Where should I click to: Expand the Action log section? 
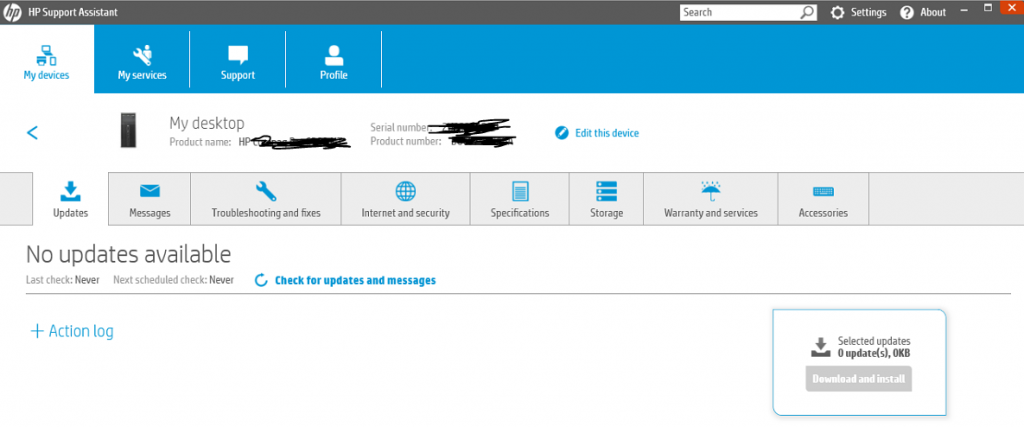point(71,331)
